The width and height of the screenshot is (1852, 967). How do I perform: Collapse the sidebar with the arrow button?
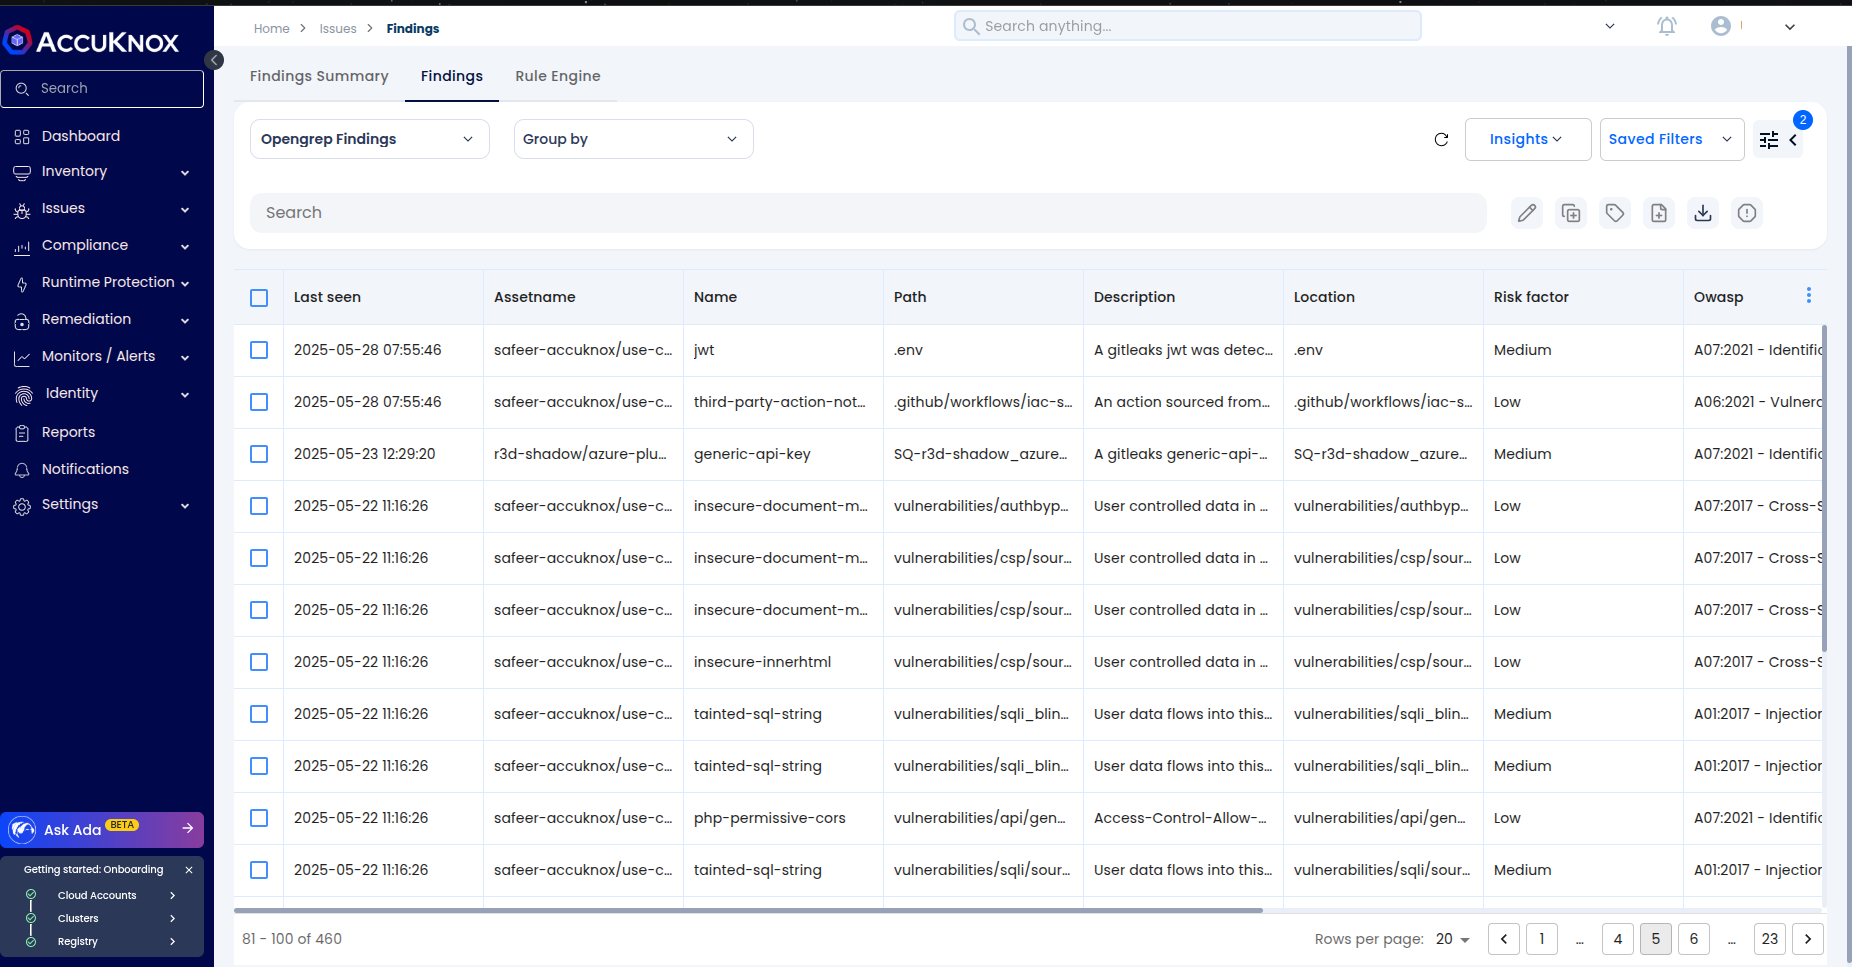click(x=214, y=60)
